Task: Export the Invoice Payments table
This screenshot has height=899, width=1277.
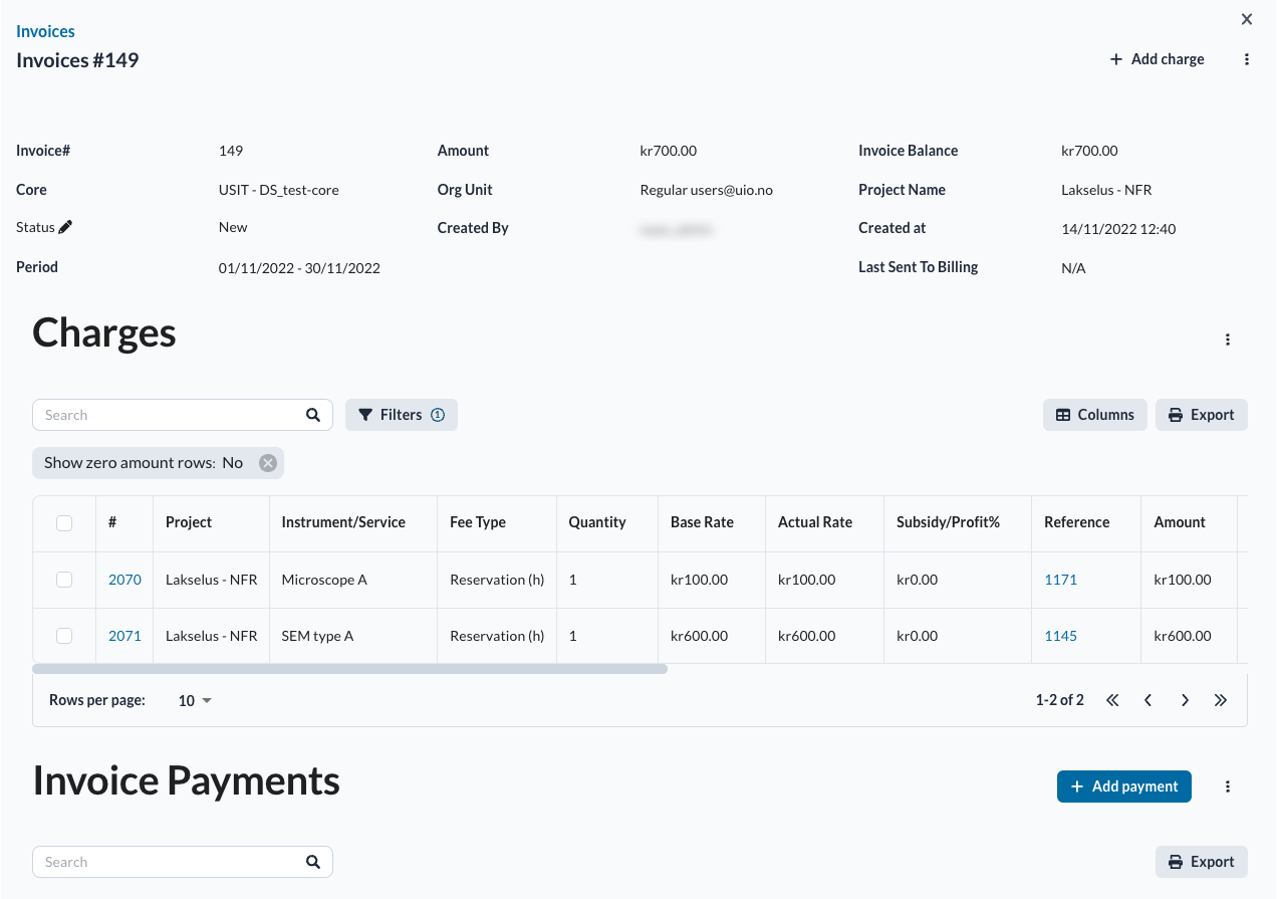Action: pos(1201,862)
